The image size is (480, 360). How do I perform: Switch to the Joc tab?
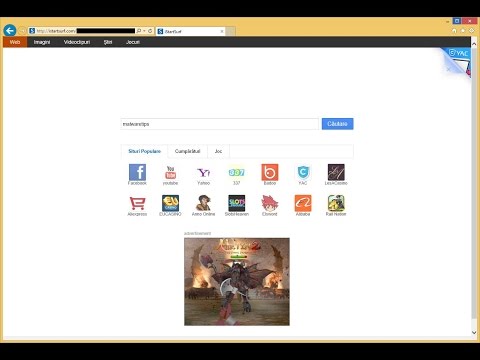pyautogui.click(x=218, y=151)
